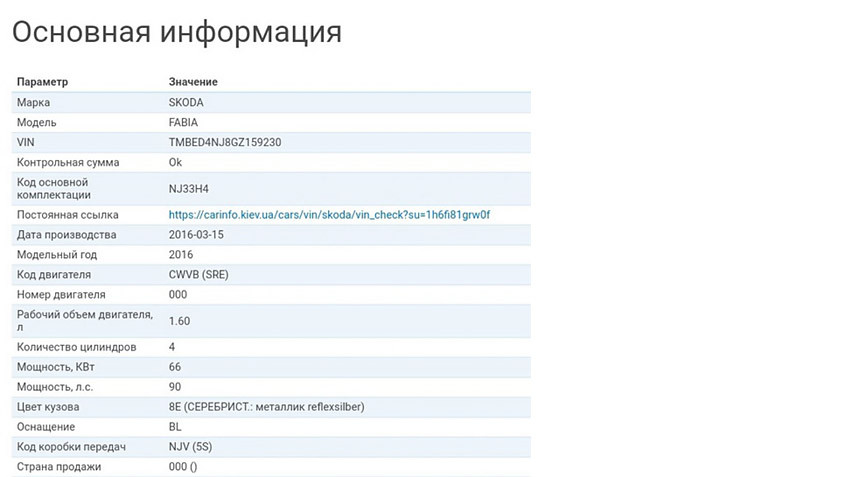Click the 'Модельный год' label

coord(56,254)
